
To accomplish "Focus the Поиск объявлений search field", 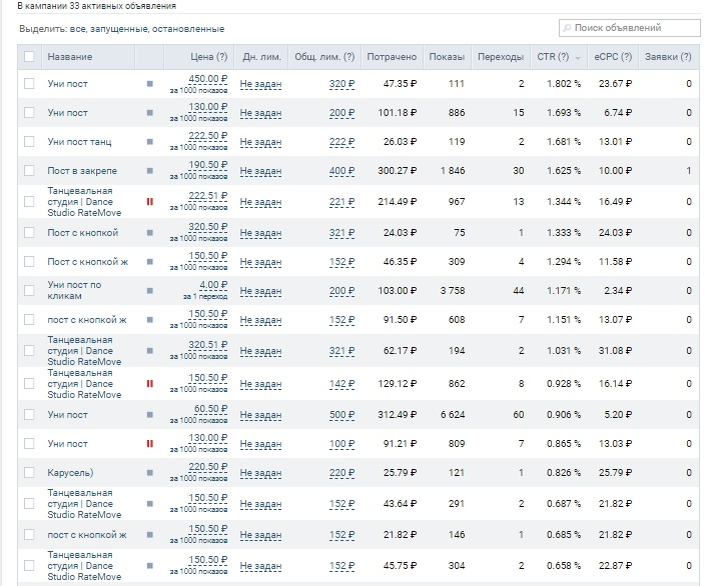I will click(629, 28).
